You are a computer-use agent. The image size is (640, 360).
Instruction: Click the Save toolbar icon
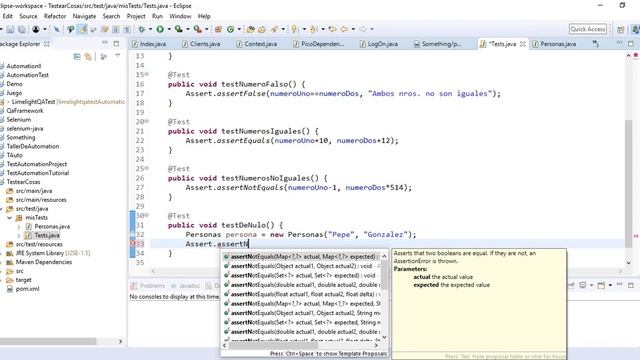(x=10, y=29)
